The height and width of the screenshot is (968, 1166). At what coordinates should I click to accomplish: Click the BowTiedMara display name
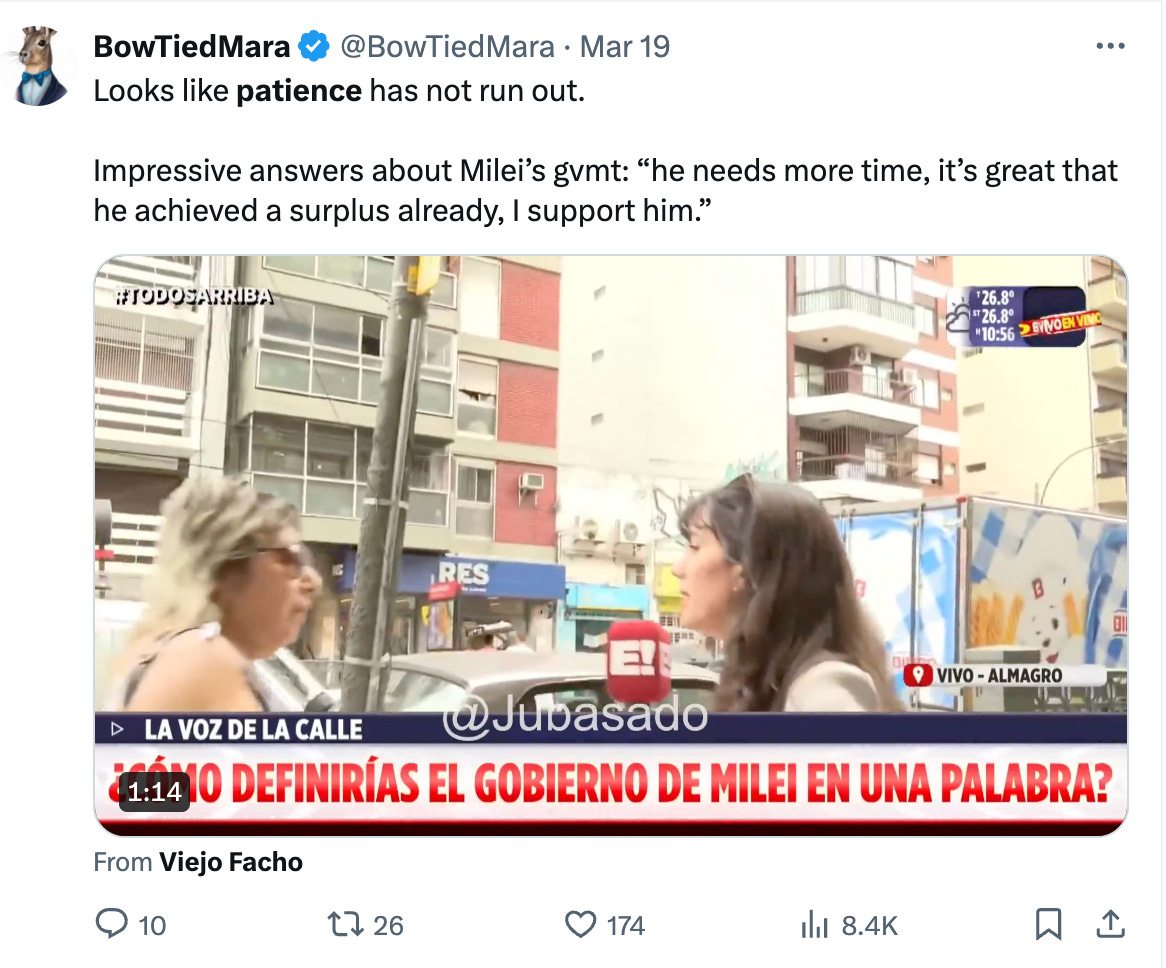click(x=191, y=46)
